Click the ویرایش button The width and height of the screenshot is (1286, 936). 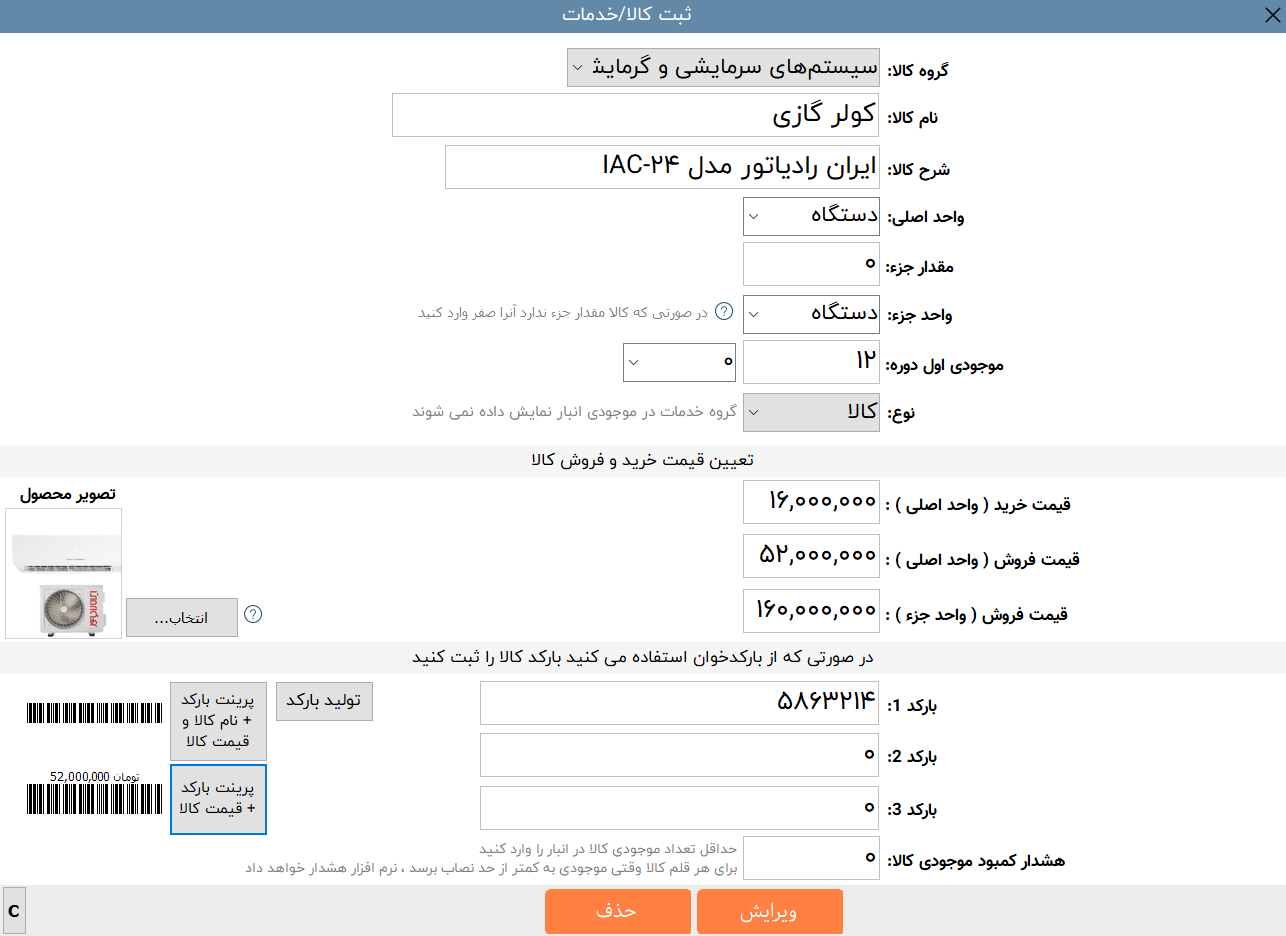tap(770, 912)
